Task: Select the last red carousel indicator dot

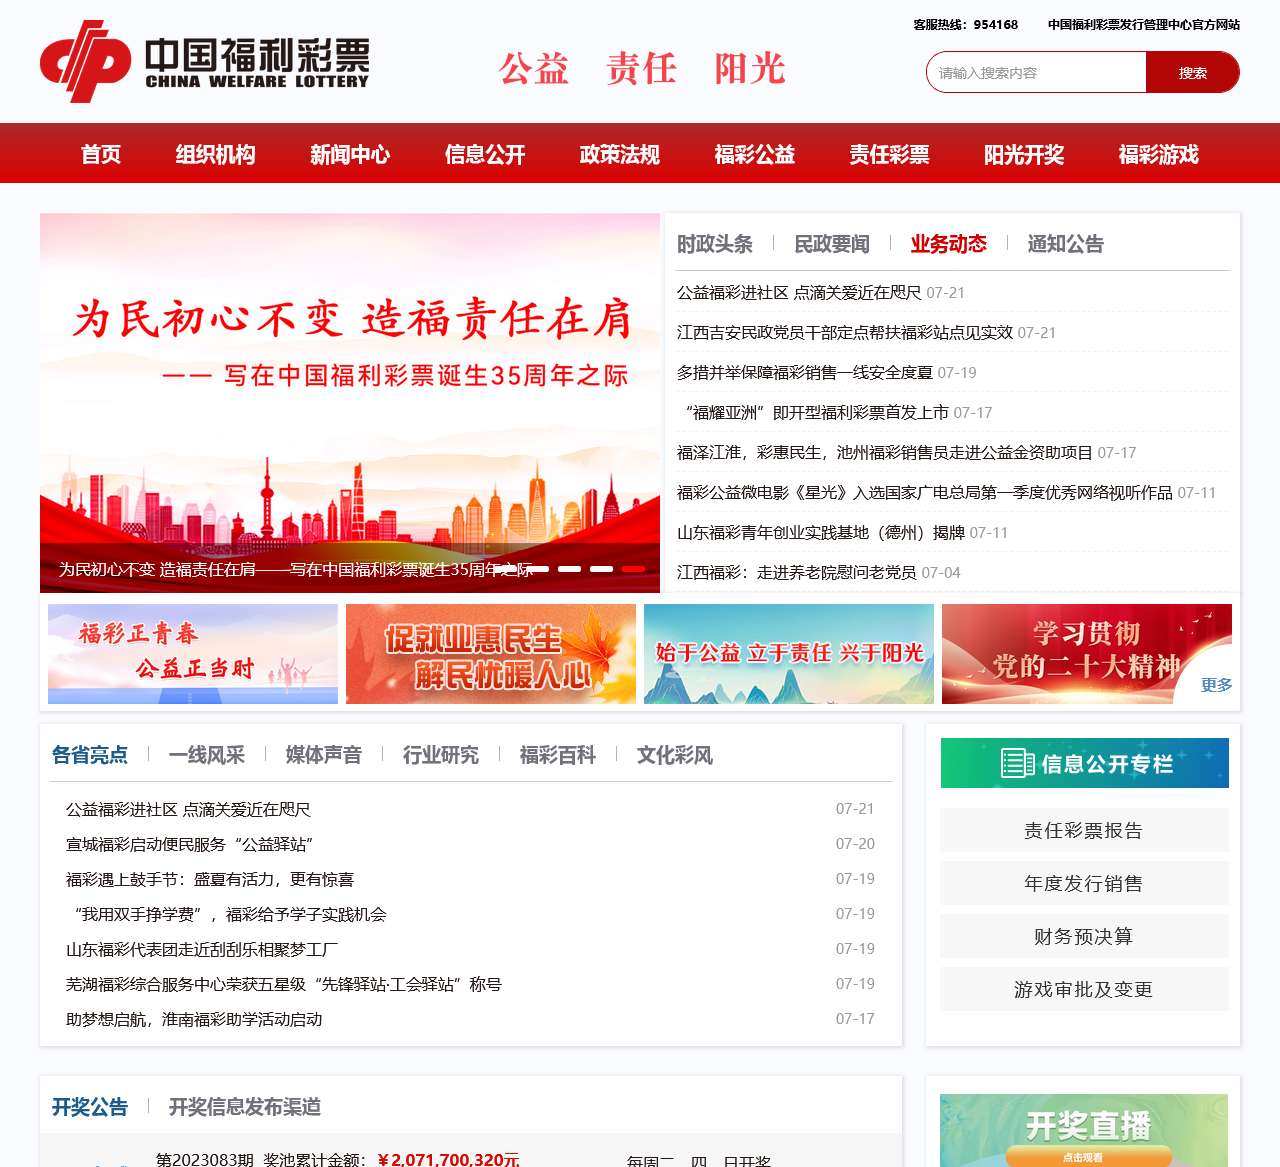Action: tap(633, 568)
